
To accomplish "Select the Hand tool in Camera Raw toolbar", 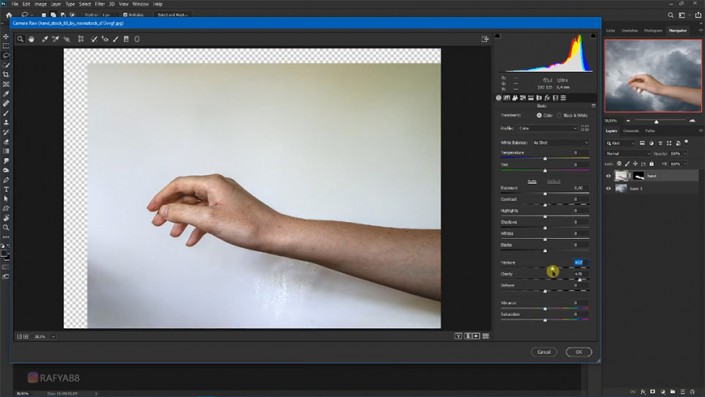I will click(x=31, y=39).
